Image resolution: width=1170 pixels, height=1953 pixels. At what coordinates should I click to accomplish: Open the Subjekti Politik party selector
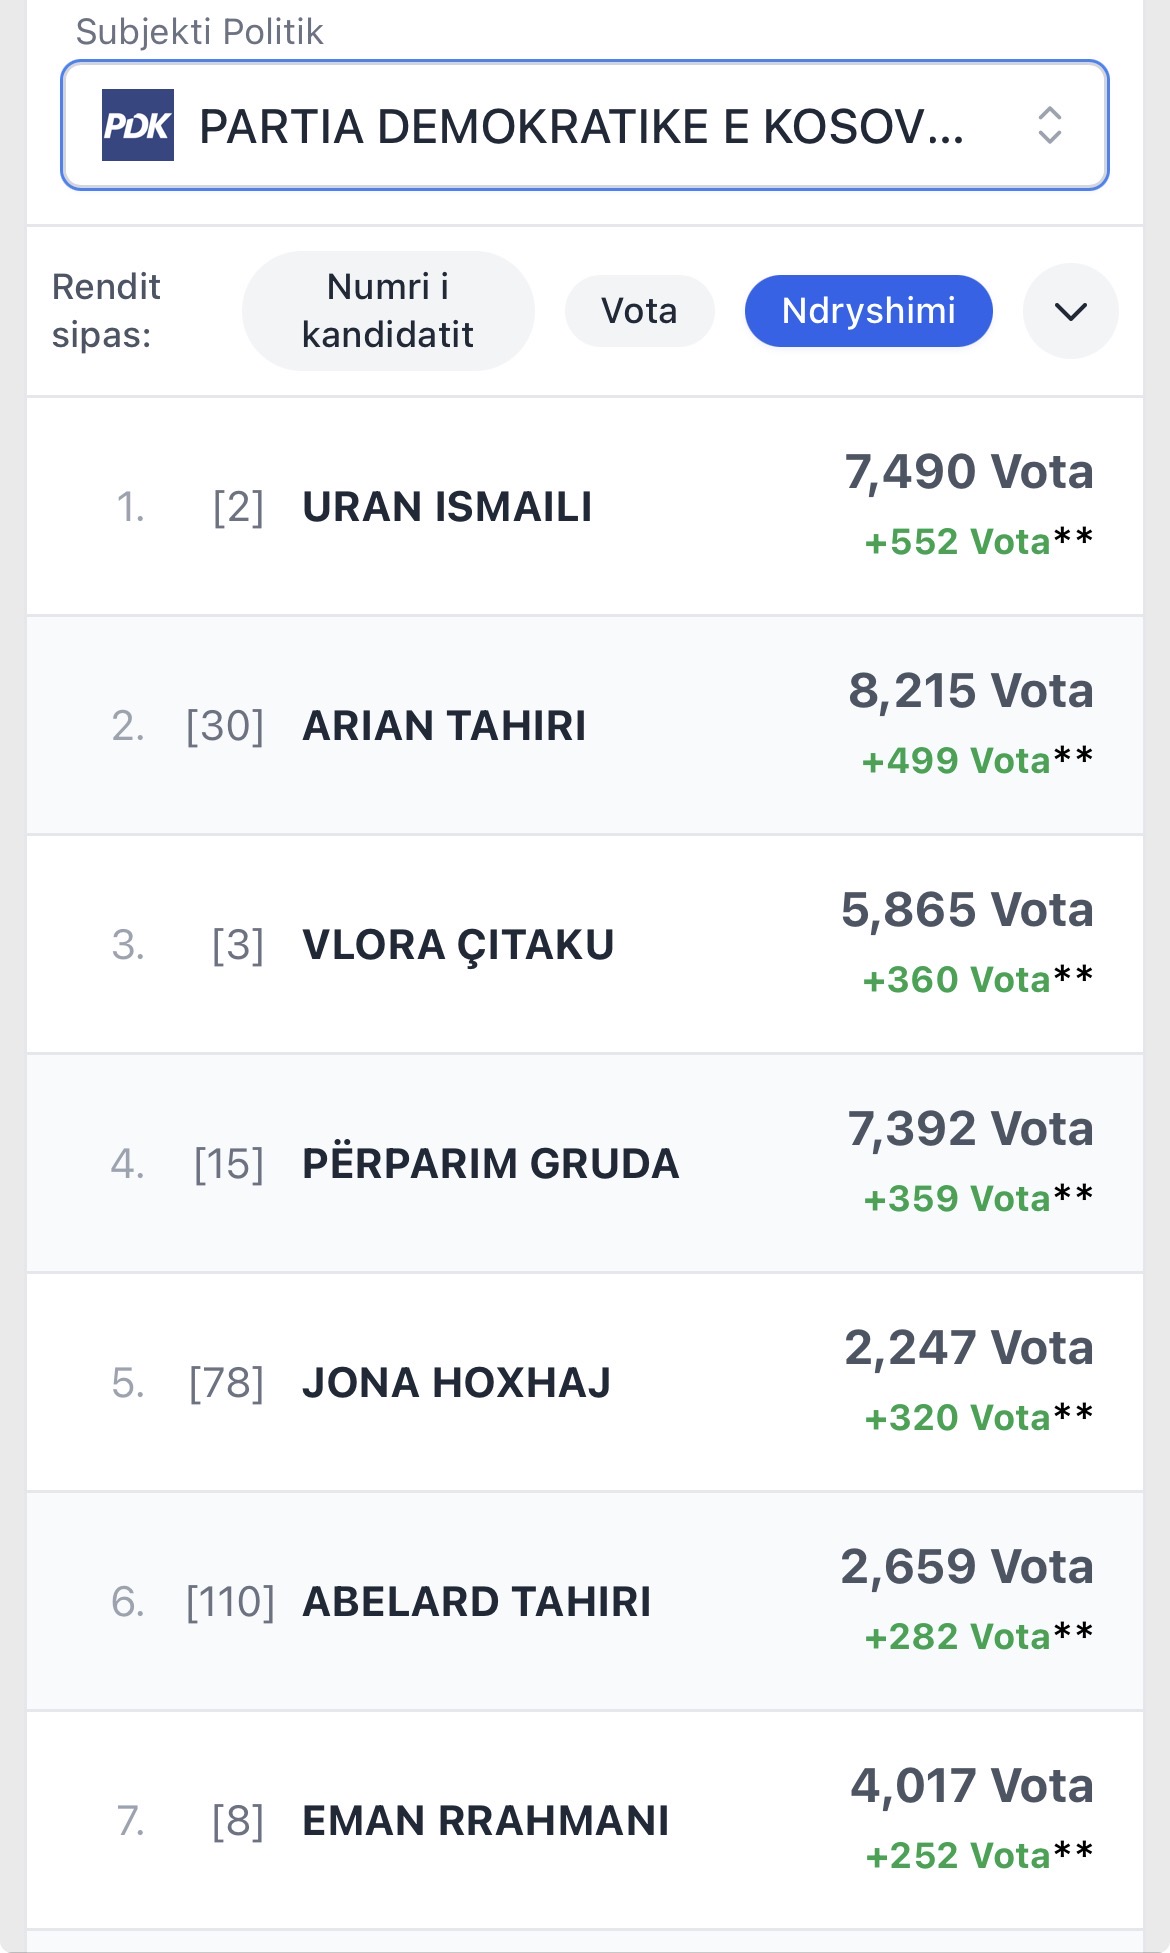pos(582,126)
